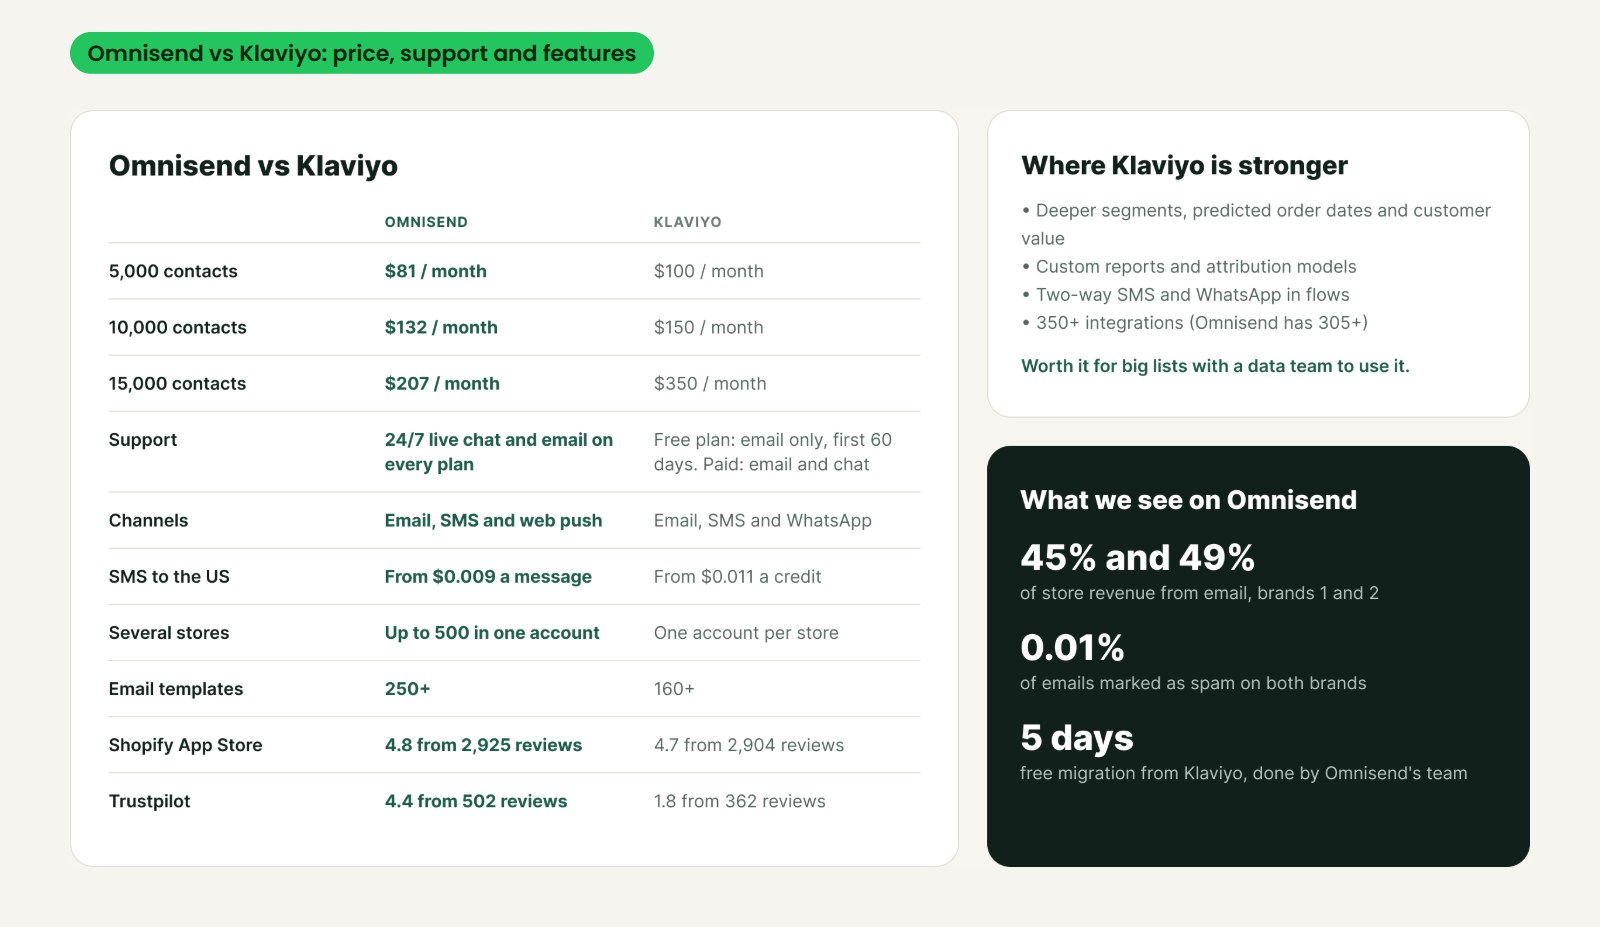Click the '10,000 contacts' row label
Screen dimensions: 1600x927
(x=177, y=327)
